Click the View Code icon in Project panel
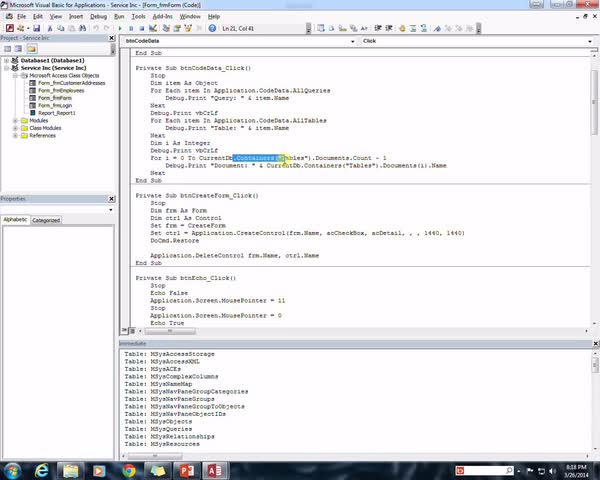 [x=7, y=49]
